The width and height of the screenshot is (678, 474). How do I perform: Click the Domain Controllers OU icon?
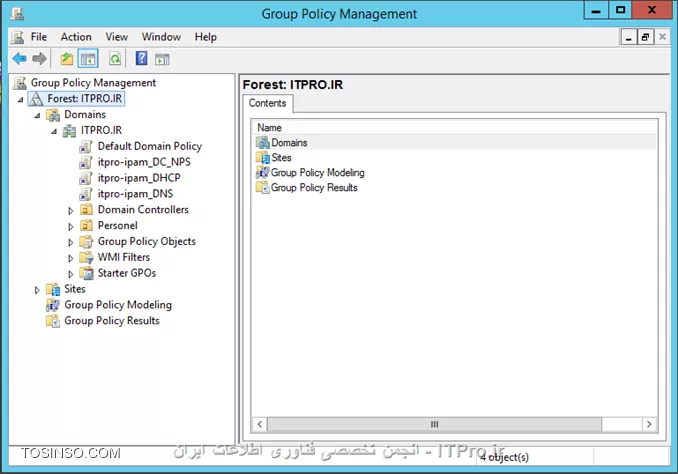pos(86,210)
